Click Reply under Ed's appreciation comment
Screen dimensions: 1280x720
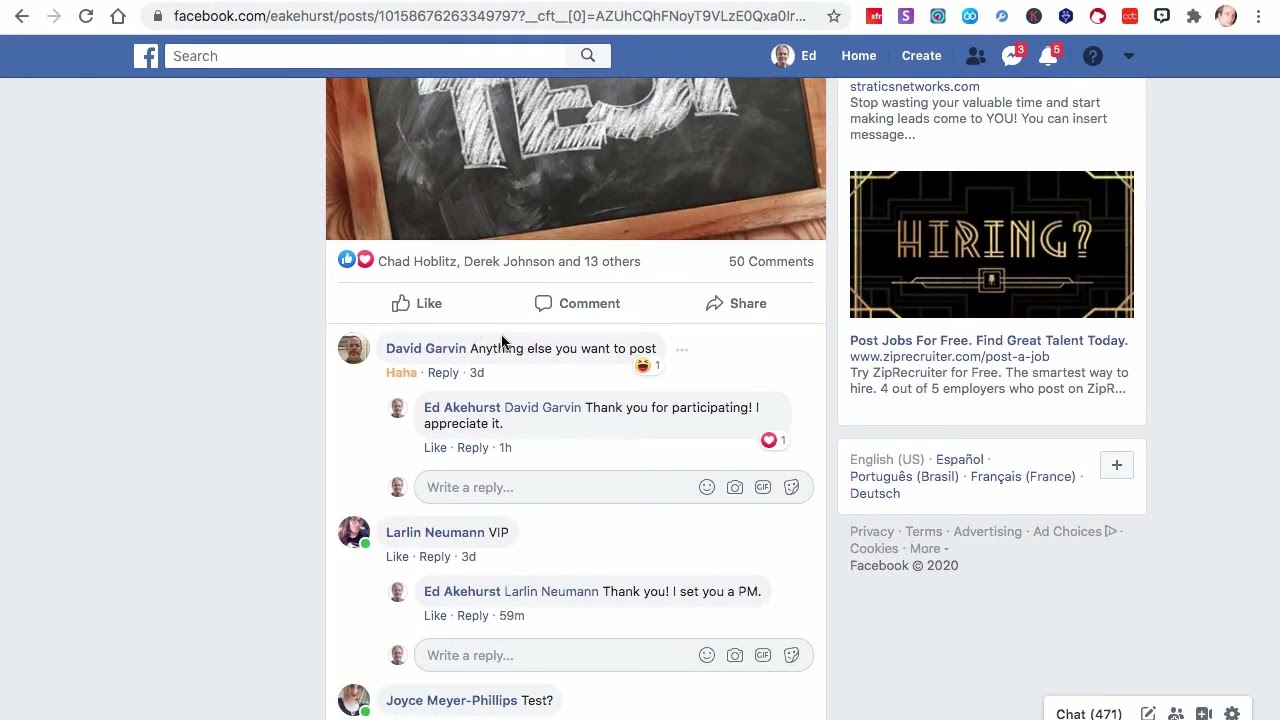click(x=472, y=447)
